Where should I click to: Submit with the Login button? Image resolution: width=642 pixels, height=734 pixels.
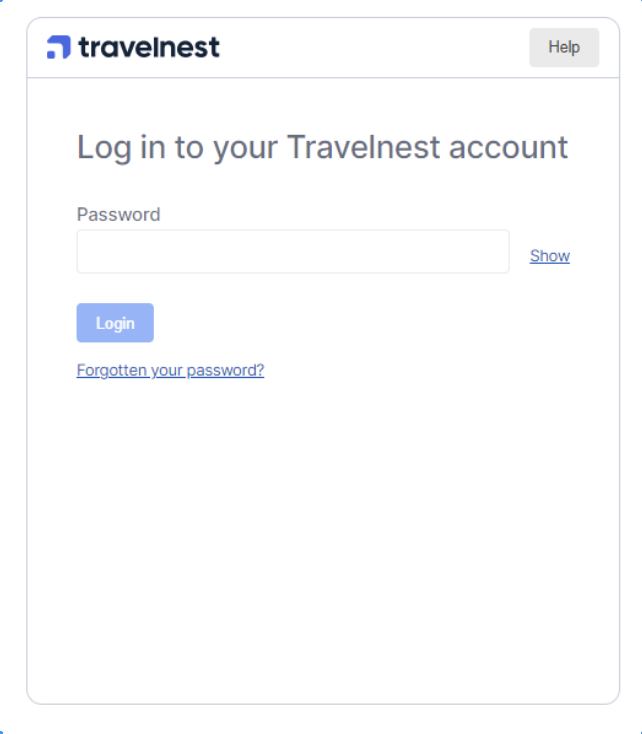click(115, 323)
